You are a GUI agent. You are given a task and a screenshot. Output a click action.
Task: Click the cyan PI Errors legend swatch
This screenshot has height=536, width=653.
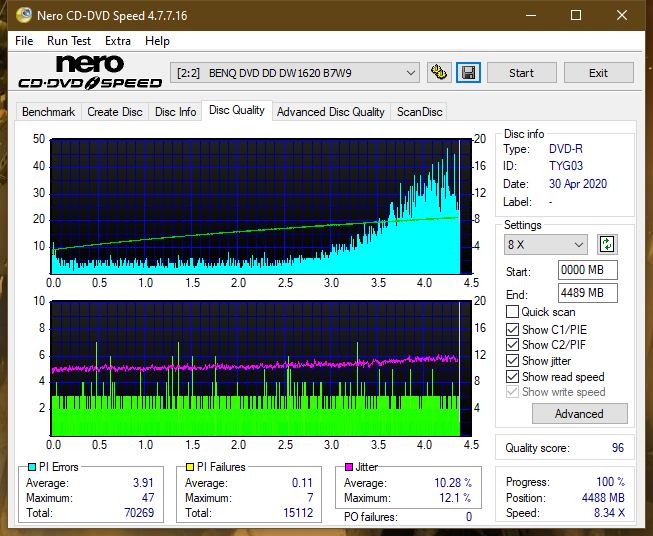pos(32,467)
